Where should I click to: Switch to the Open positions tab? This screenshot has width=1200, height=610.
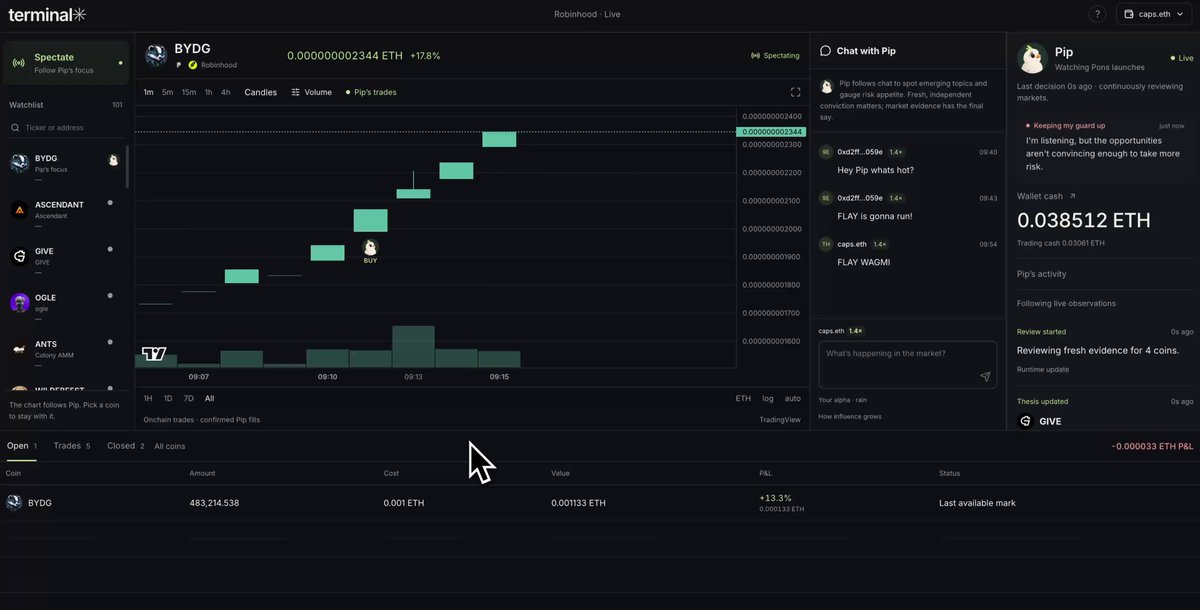[22, 446]
